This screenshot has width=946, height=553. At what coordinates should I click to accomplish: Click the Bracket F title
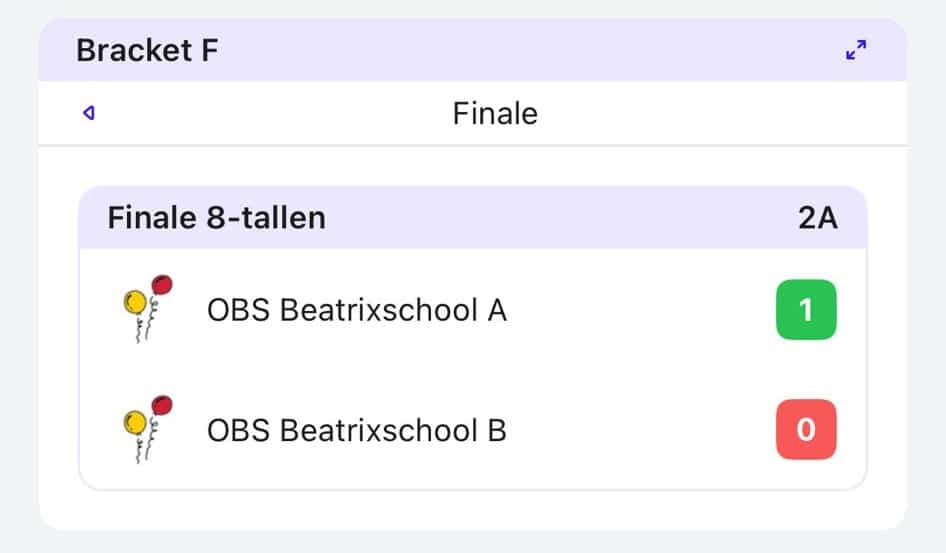point(146,50)
